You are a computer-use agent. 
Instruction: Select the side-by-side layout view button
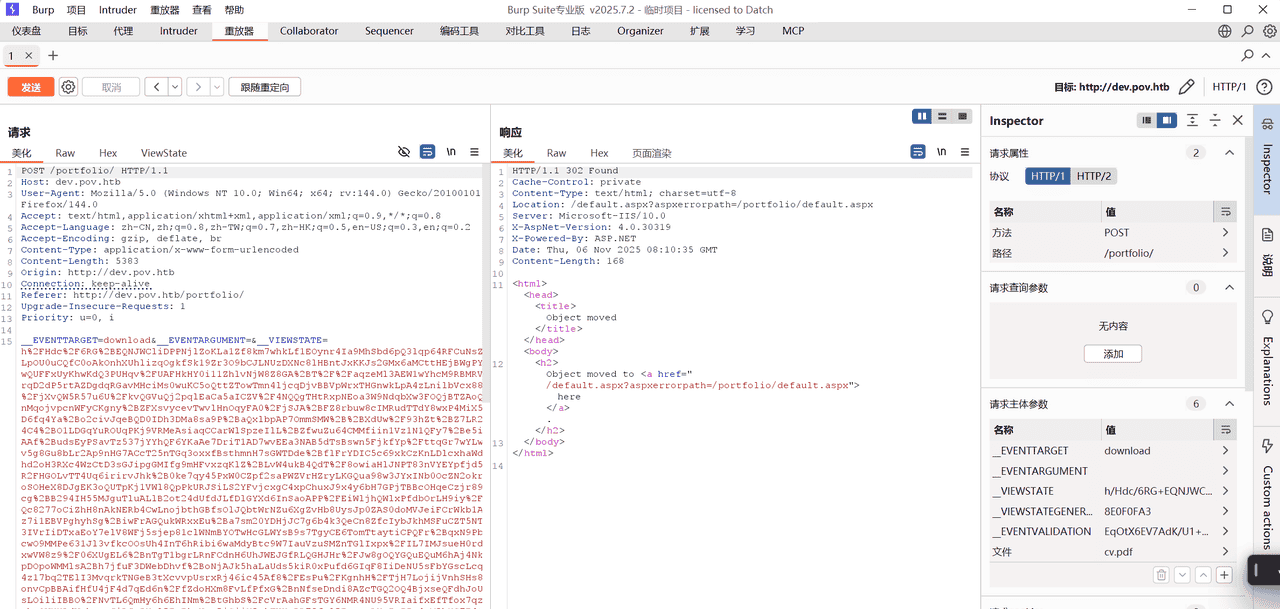[x=922, y=116]
